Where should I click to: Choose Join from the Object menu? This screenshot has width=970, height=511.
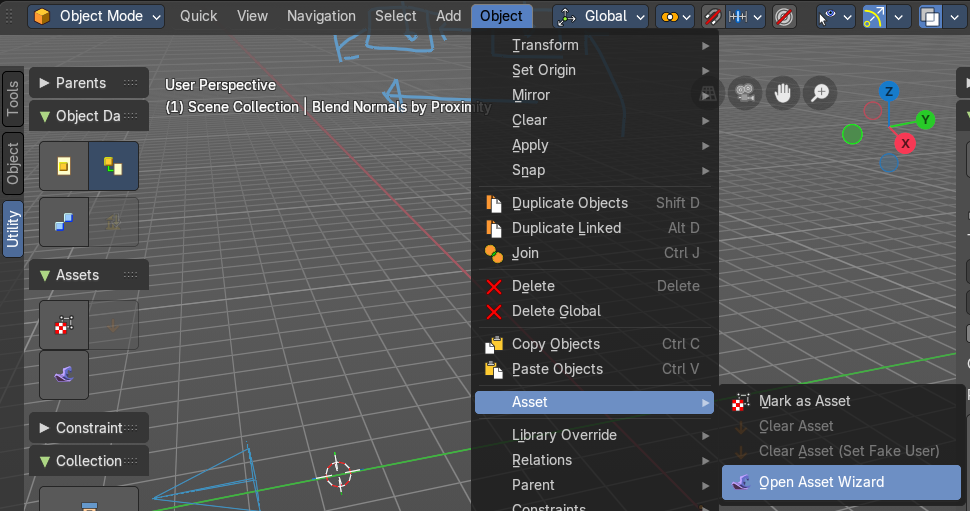point(594,253)
